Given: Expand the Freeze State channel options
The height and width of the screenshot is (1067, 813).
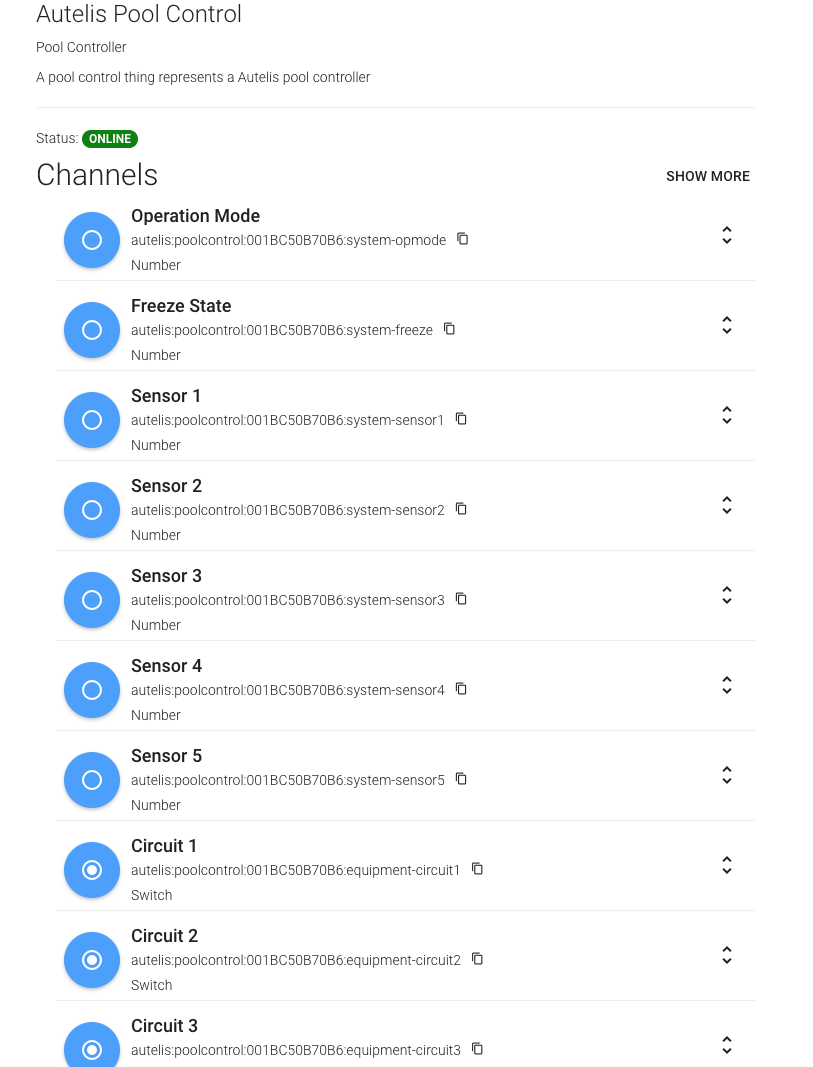Looking at the screenshot, I should [727, 325].
